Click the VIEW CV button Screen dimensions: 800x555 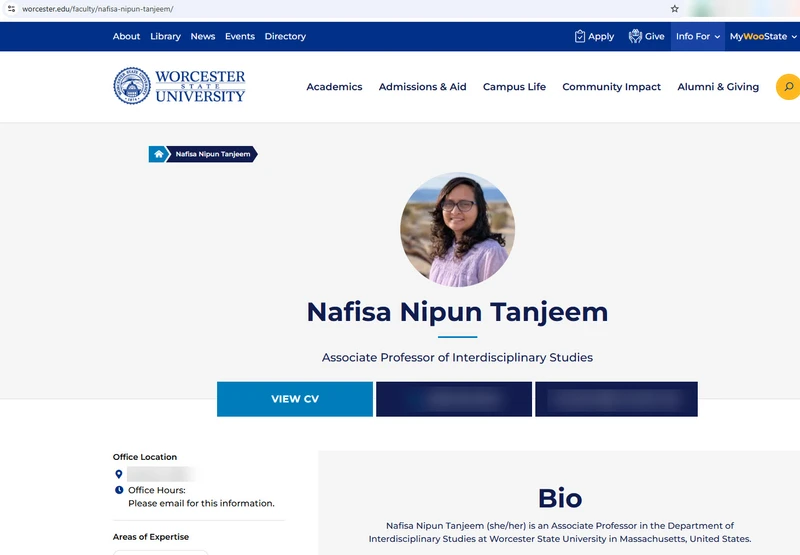[295, 399]
